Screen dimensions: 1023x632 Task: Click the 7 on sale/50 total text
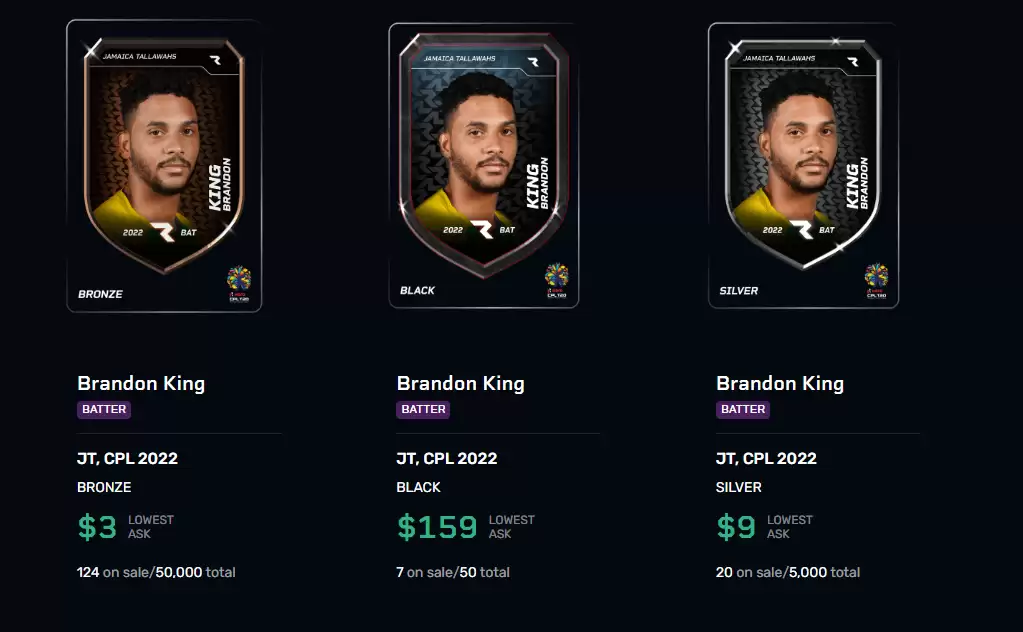coord(453,572)
